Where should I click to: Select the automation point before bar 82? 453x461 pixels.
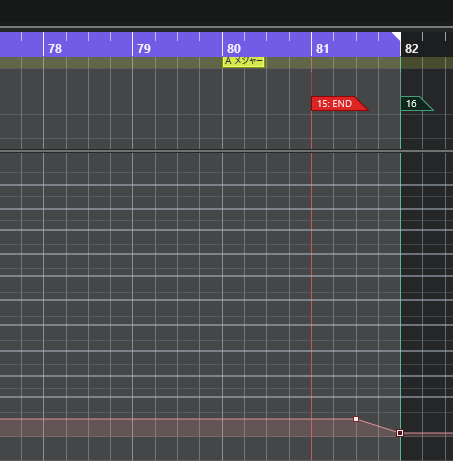[x=356, y=419]
